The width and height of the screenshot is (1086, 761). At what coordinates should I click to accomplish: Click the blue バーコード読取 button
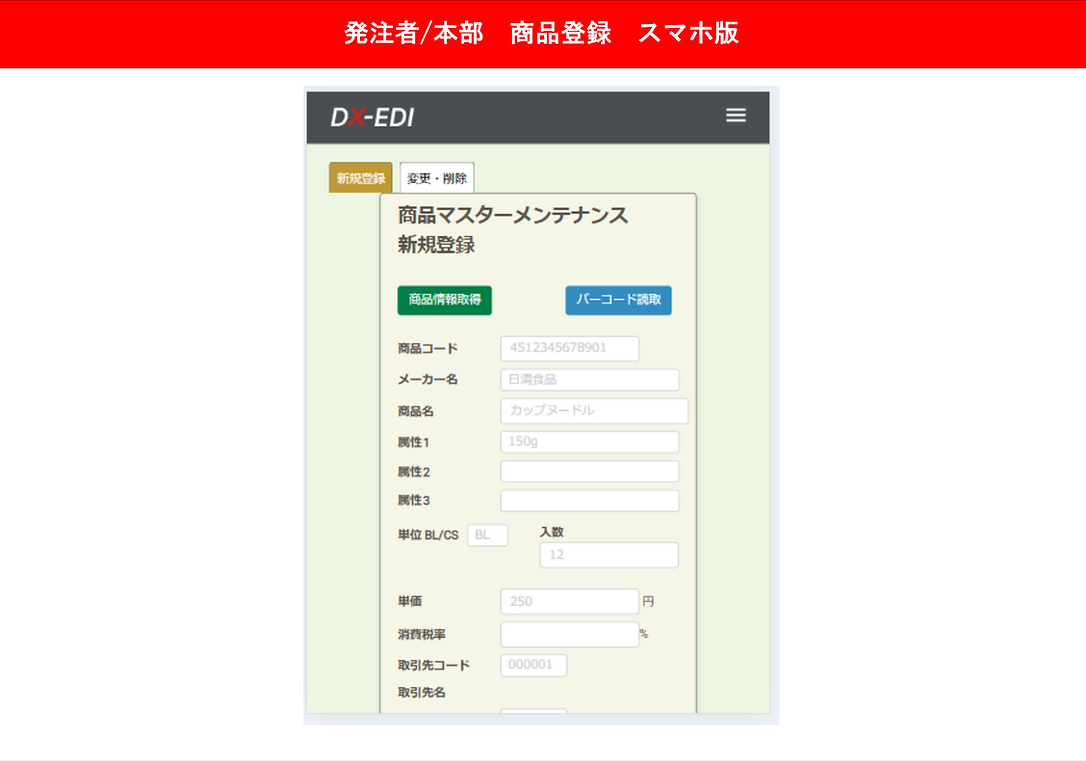(618, 300)
